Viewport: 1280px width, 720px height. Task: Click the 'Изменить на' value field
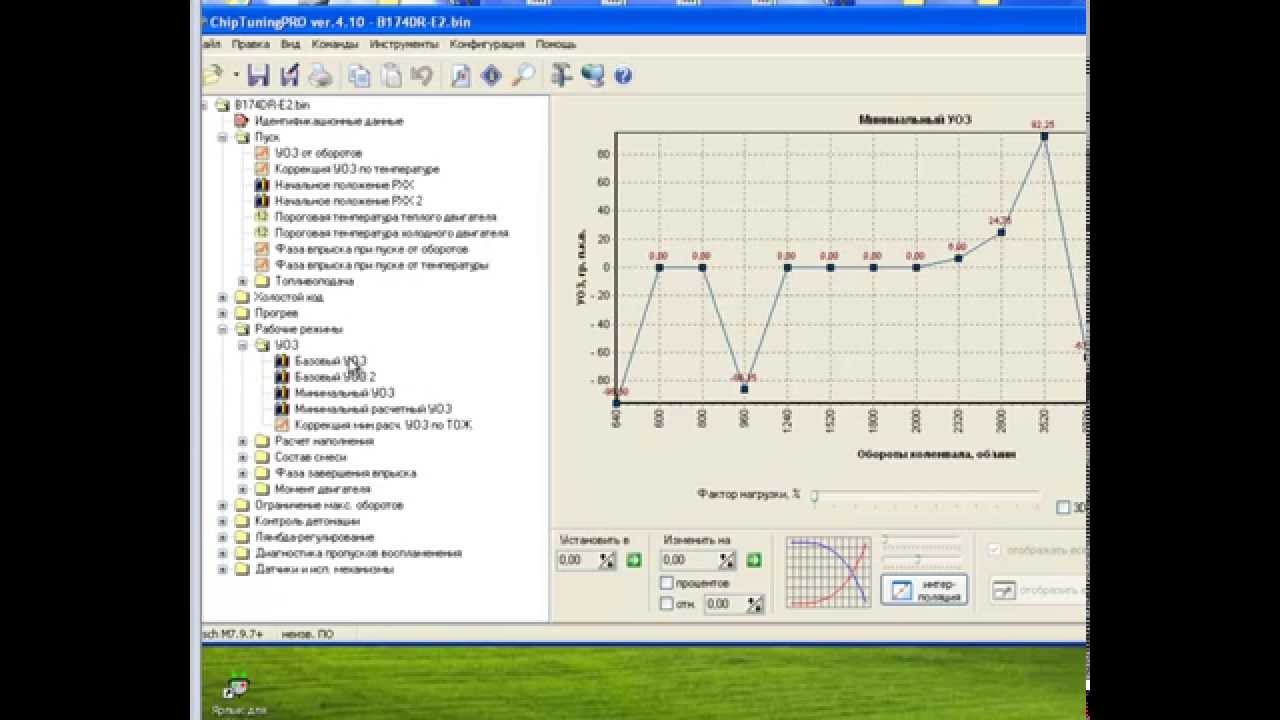point(690,560)
